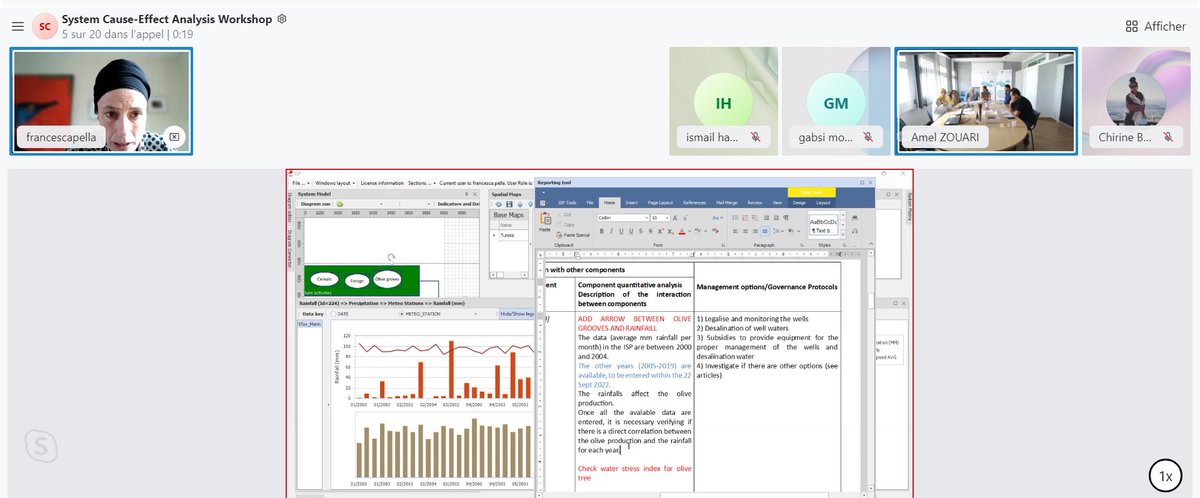Click the Afficher view button

tap(1155, 26)
